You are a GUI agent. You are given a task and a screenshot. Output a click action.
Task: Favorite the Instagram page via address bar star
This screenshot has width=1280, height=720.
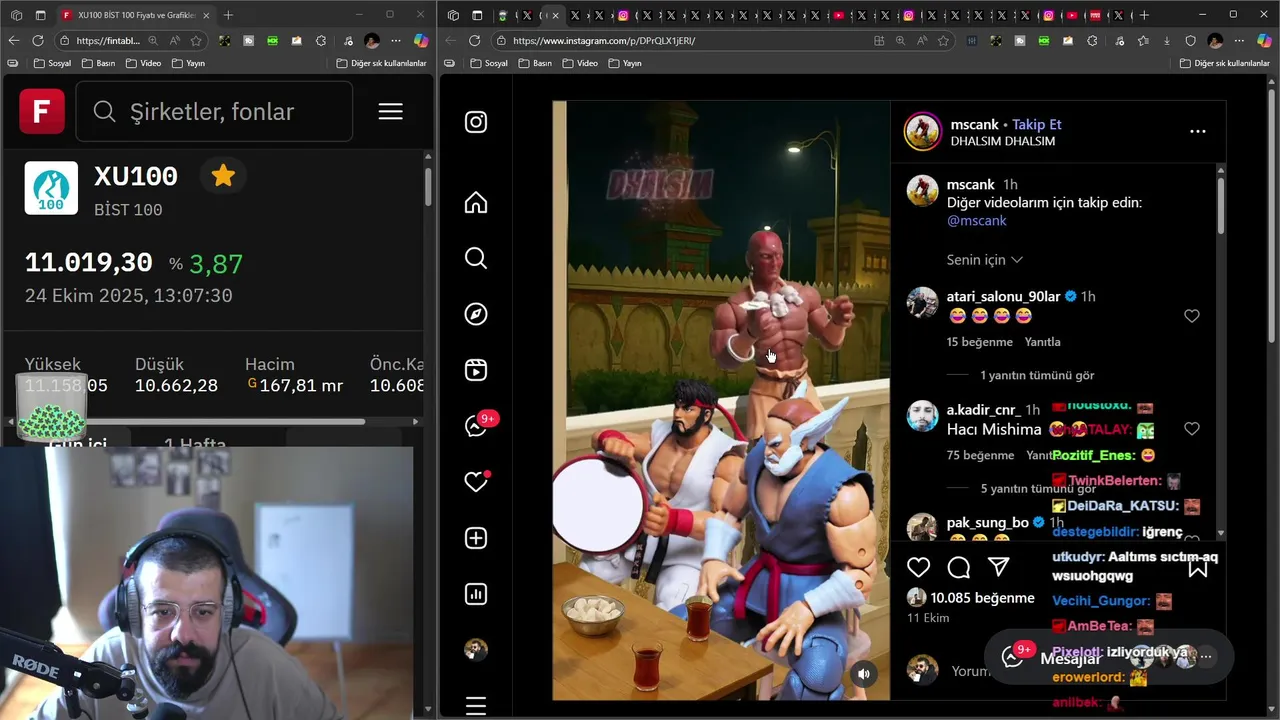(942, 40)
